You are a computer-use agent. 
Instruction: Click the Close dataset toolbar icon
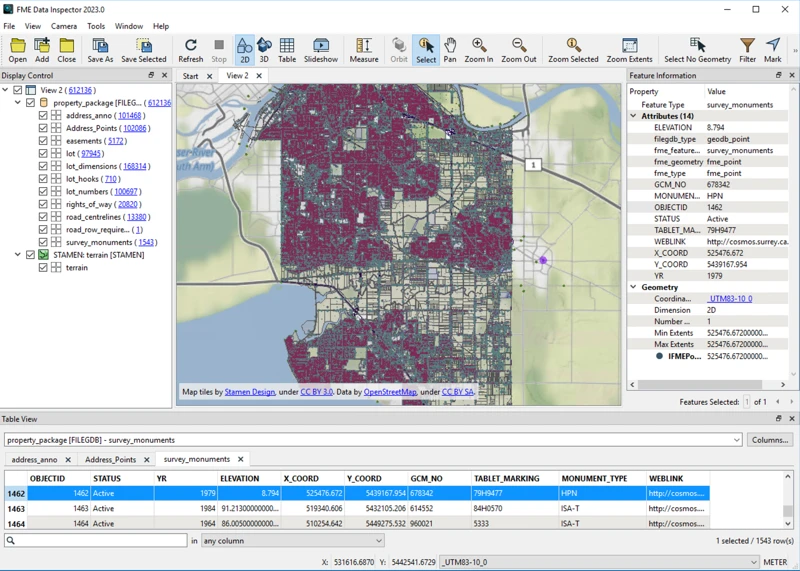point(66,50)
